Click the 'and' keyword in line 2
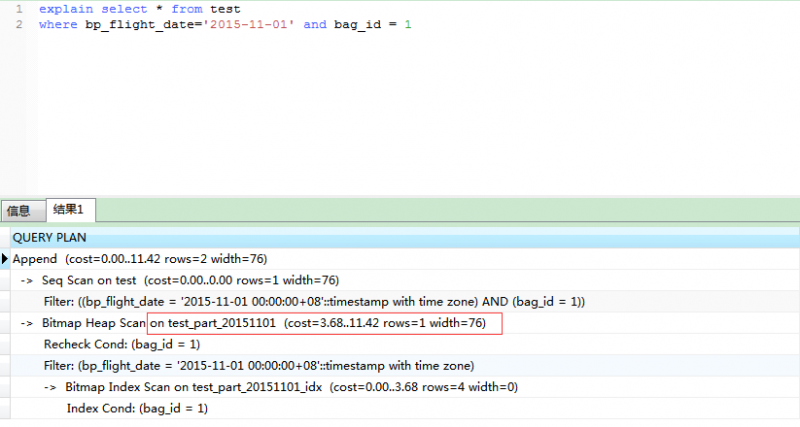Image resolution: width=800 pixels, height=427 pixels. click(315, 24)
